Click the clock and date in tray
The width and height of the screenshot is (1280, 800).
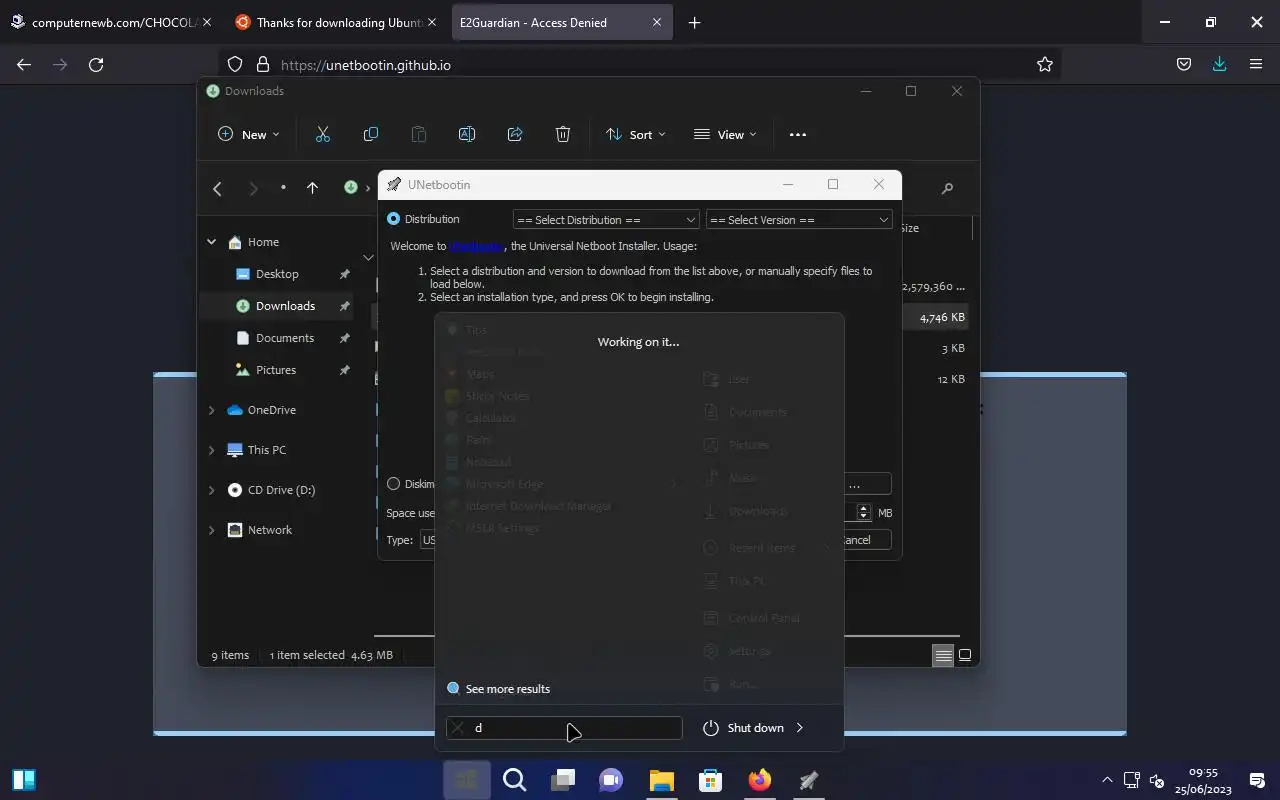tap(1203, 781)
